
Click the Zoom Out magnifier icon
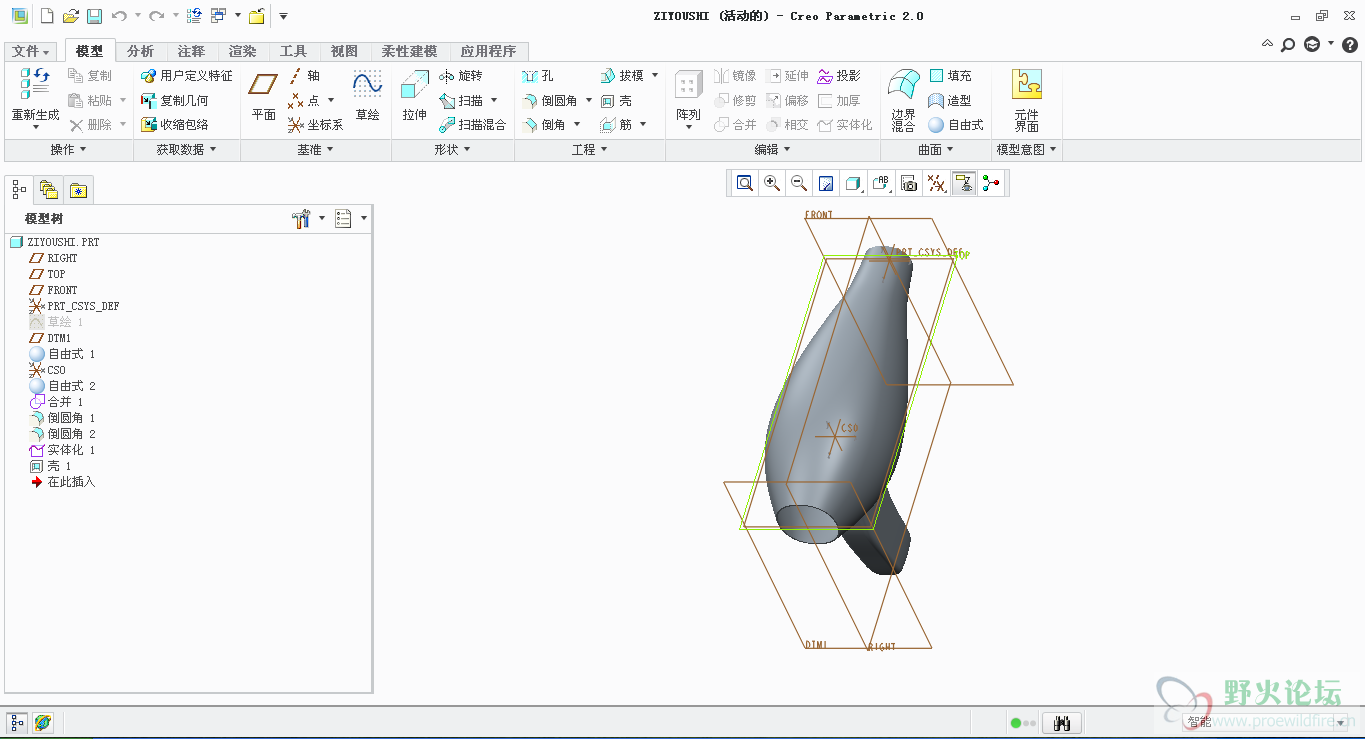[x=799, y=183]
